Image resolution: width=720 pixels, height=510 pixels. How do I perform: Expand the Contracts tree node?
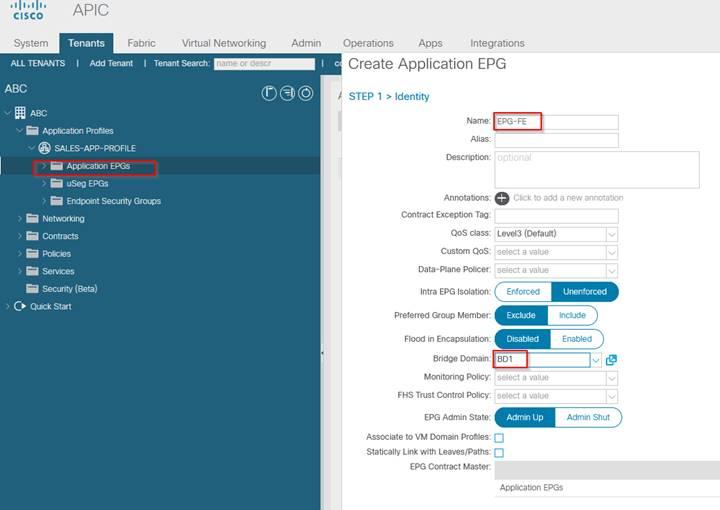coord(20,236)
